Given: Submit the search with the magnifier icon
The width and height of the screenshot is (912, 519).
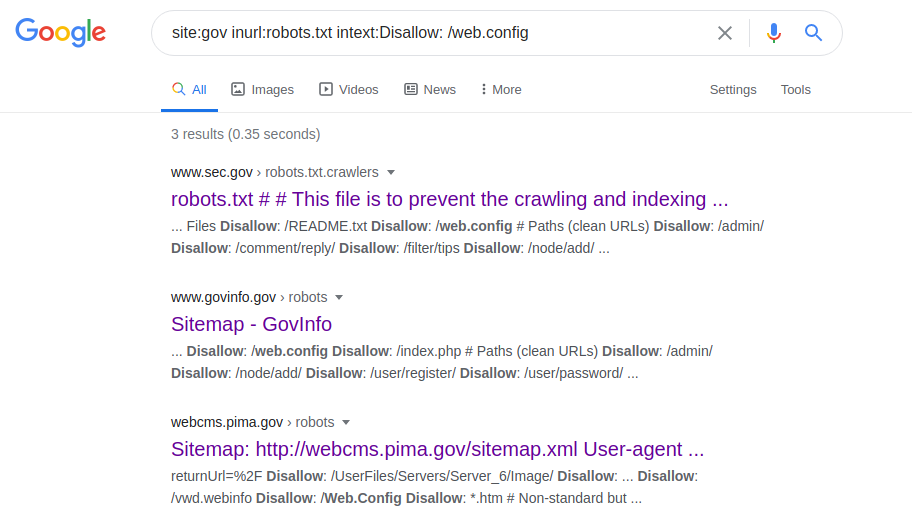Looking at the screenshot, I should coord(813,33).
